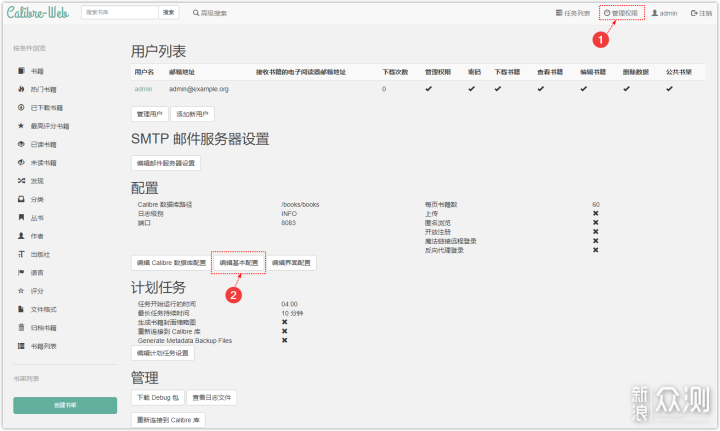Click 编辑邮件服务器设置 button
Image resolution: width=720 pixels, height=431 pixels.
tap(166, 163)
